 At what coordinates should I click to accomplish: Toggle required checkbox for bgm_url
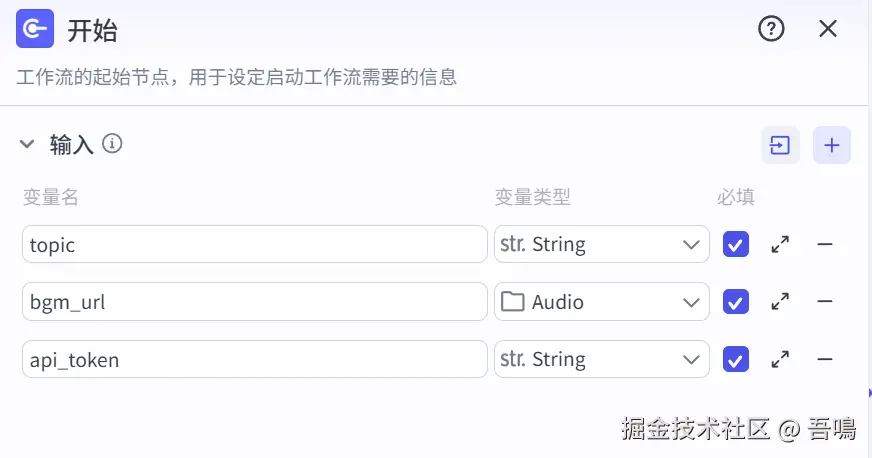coord(736,301)
